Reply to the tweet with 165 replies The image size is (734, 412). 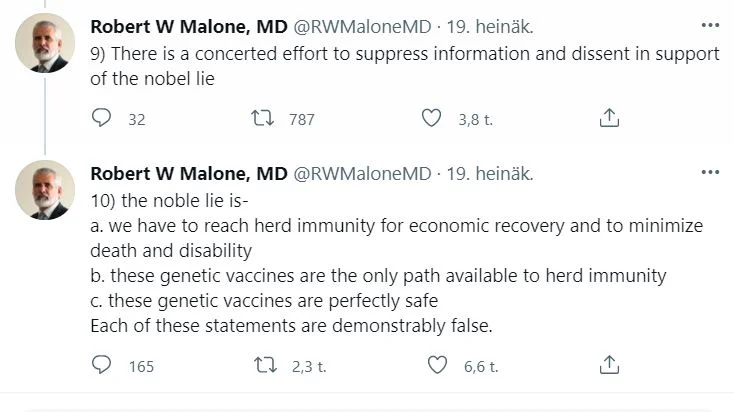click(101, 366)
